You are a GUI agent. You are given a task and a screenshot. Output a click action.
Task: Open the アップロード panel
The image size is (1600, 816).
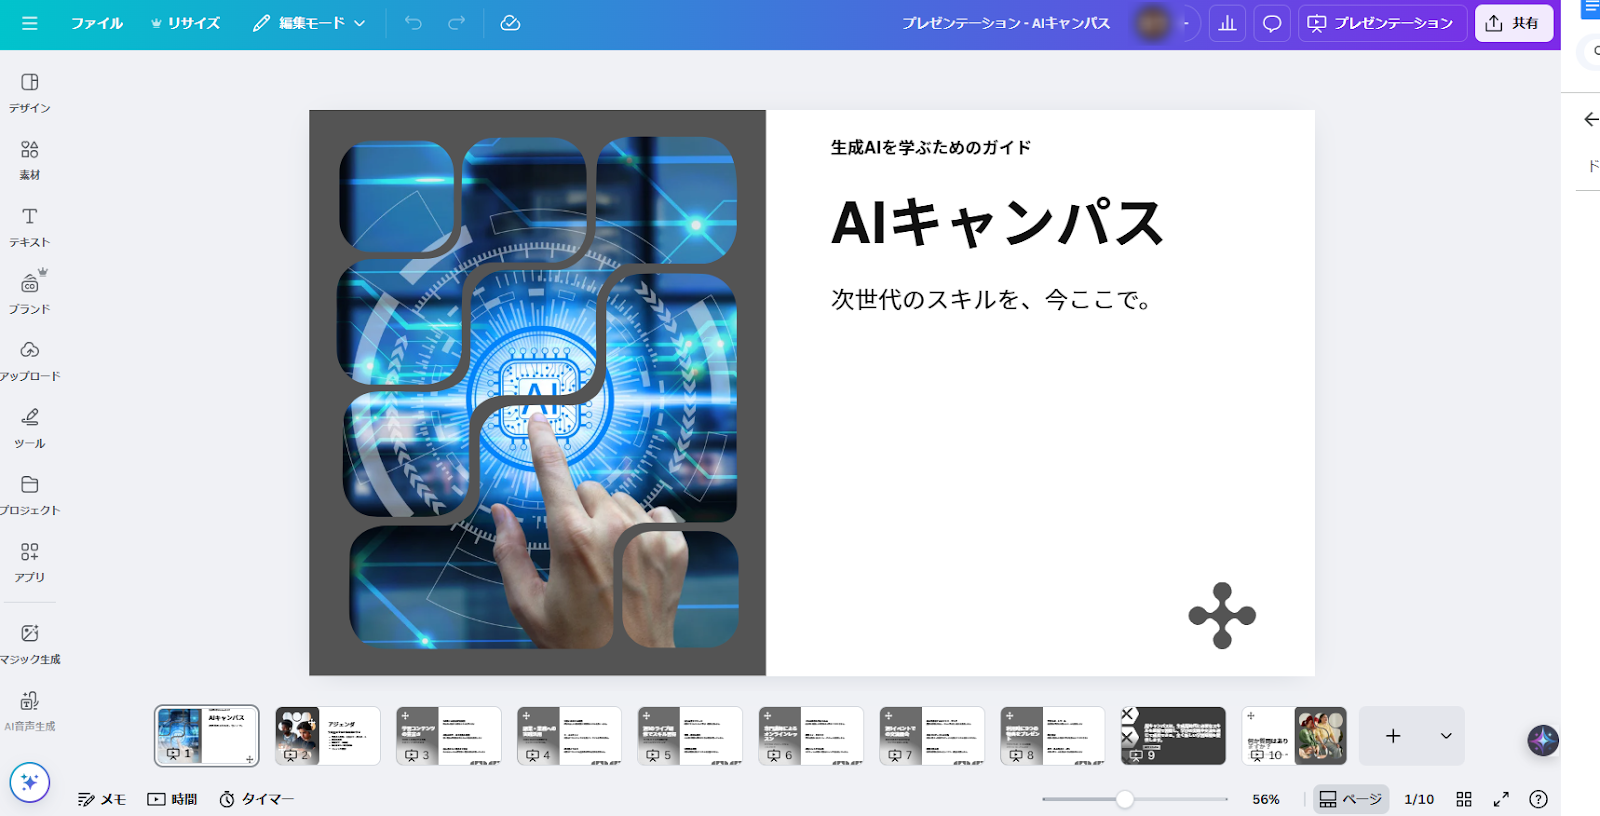tap(30, 360)
